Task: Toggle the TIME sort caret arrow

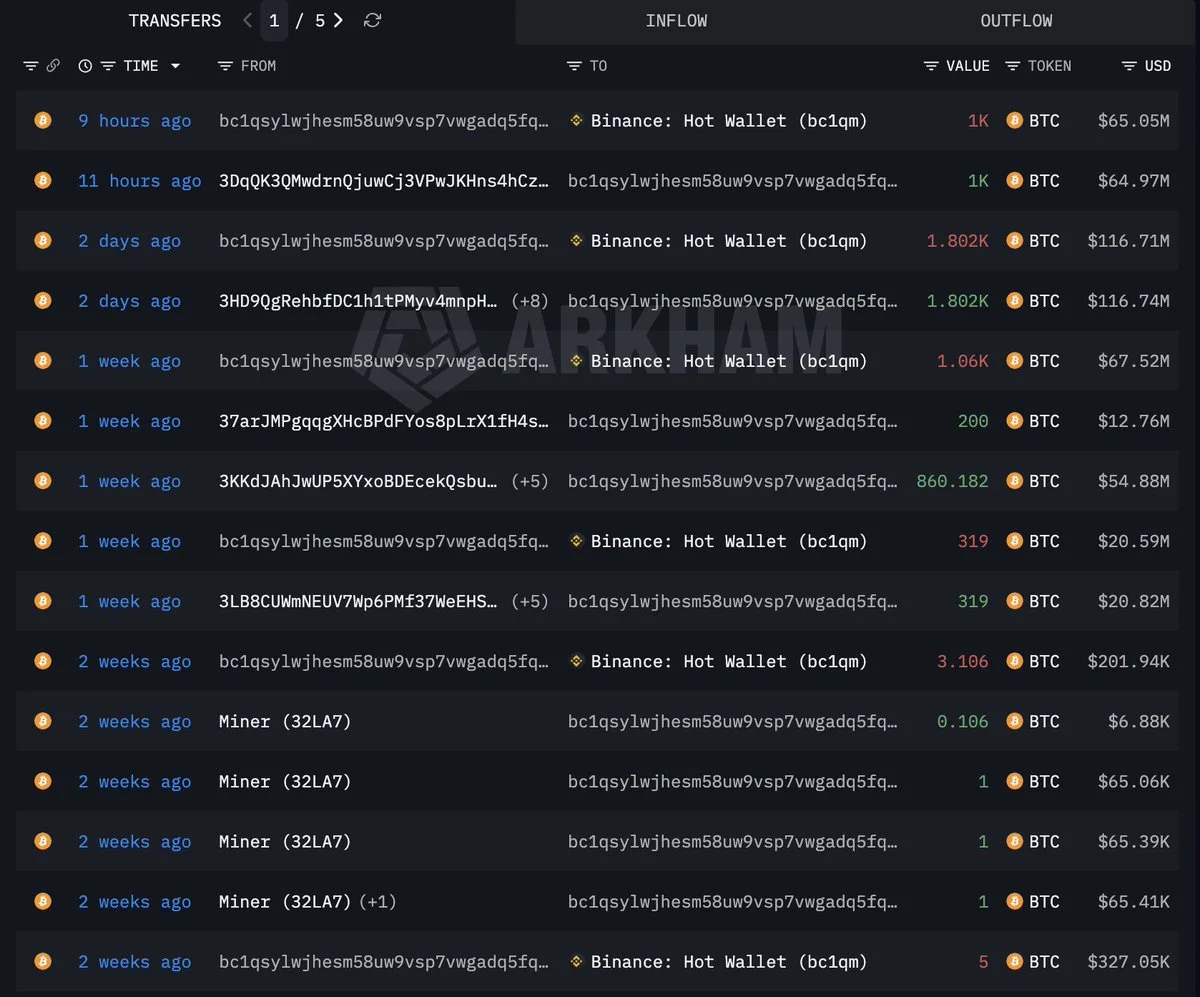Action: point(176,66)
